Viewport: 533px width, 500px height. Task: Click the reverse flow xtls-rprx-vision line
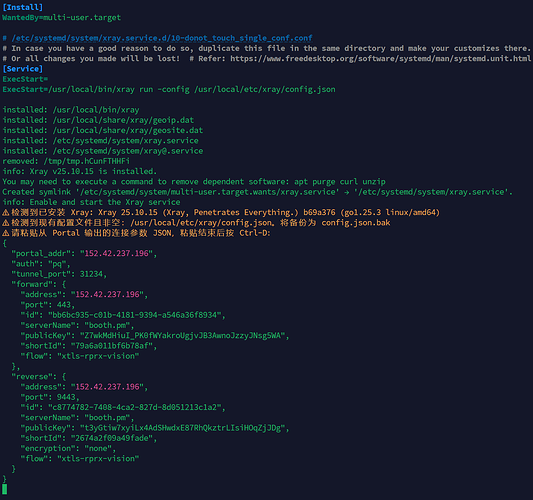80,459
